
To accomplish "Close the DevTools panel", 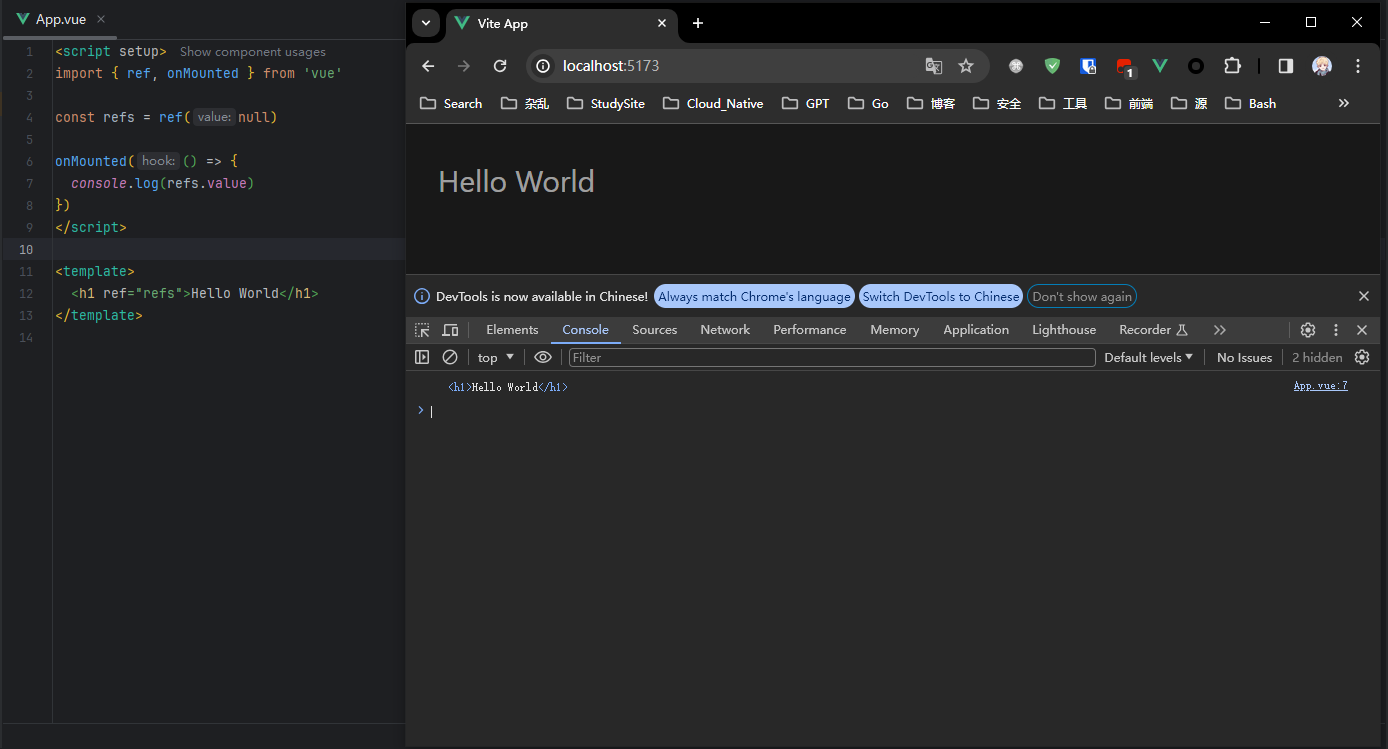I will point(1362,330).
